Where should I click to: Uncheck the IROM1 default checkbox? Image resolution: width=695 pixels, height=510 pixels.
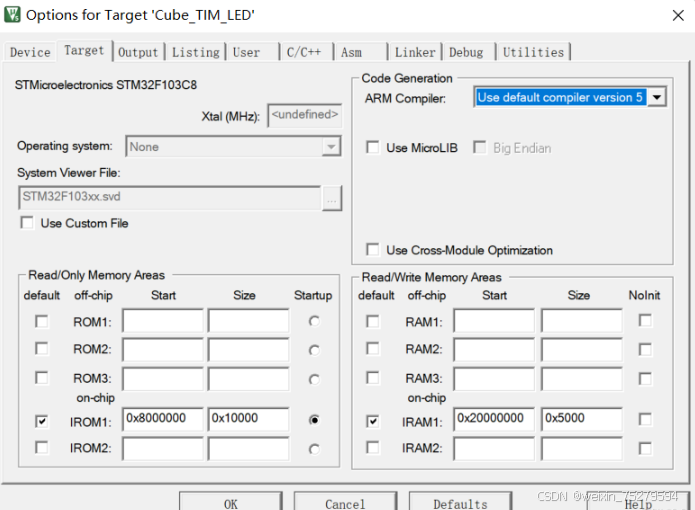[x=42, y=421]
